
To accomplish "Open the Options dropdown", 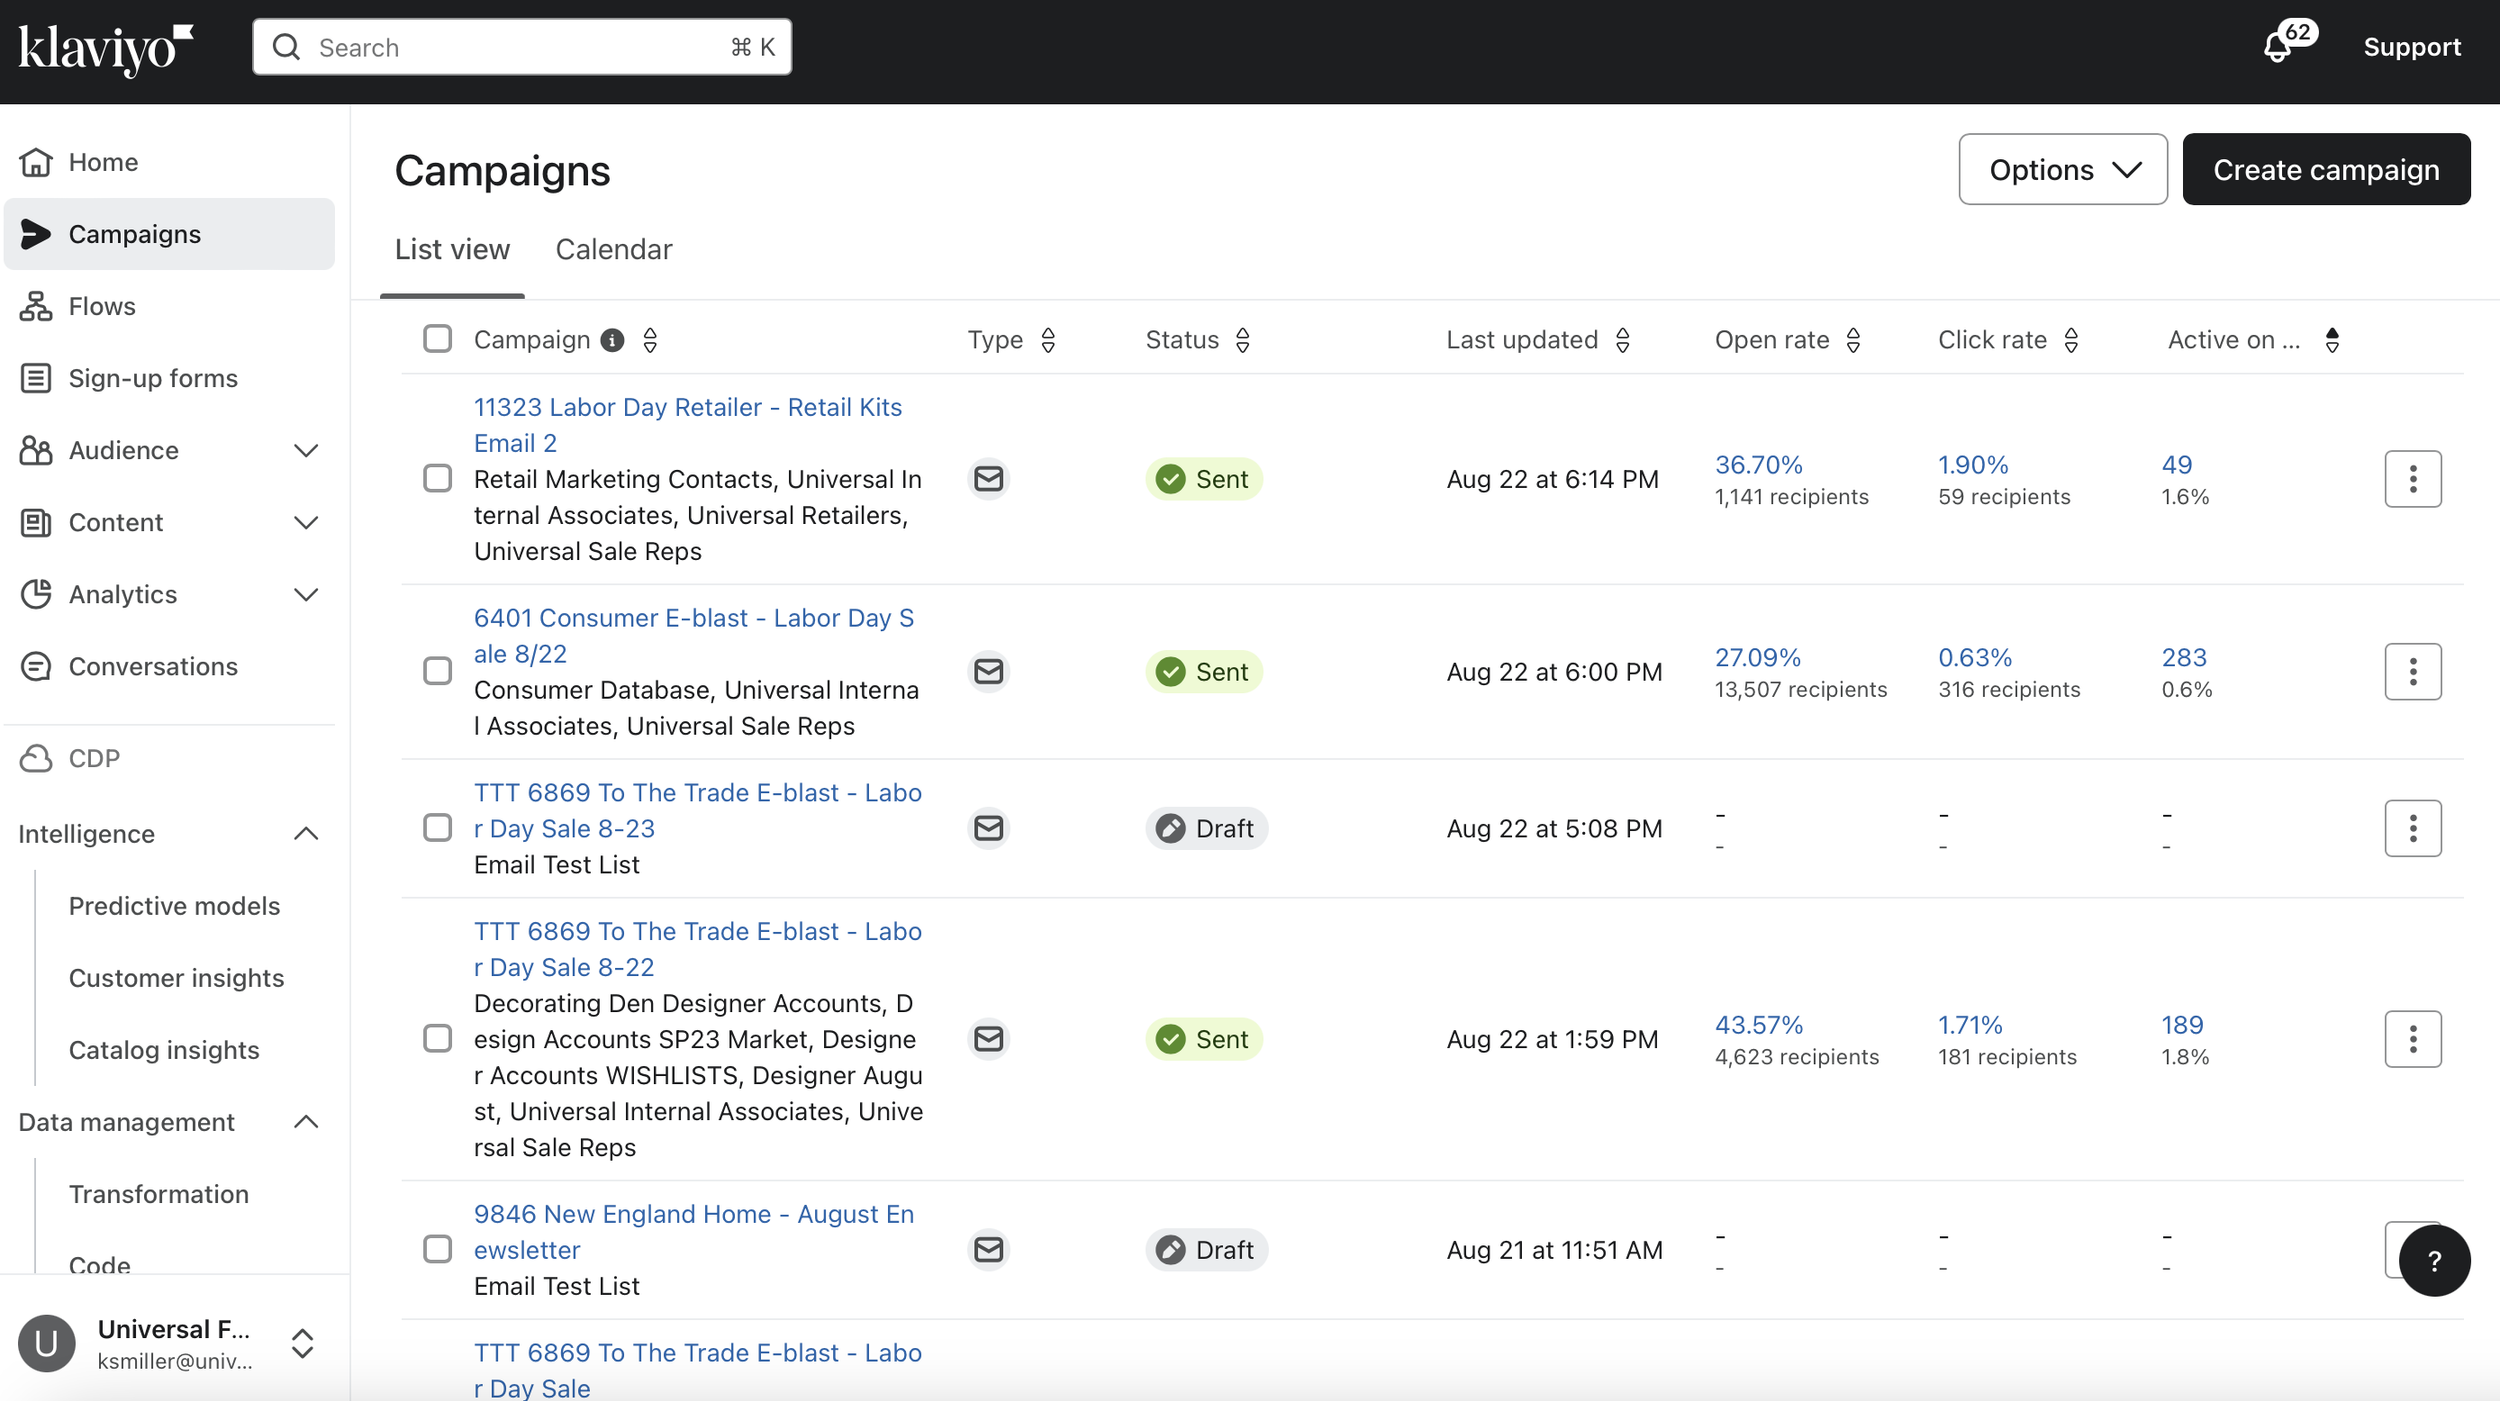I will coord(2062,170).
